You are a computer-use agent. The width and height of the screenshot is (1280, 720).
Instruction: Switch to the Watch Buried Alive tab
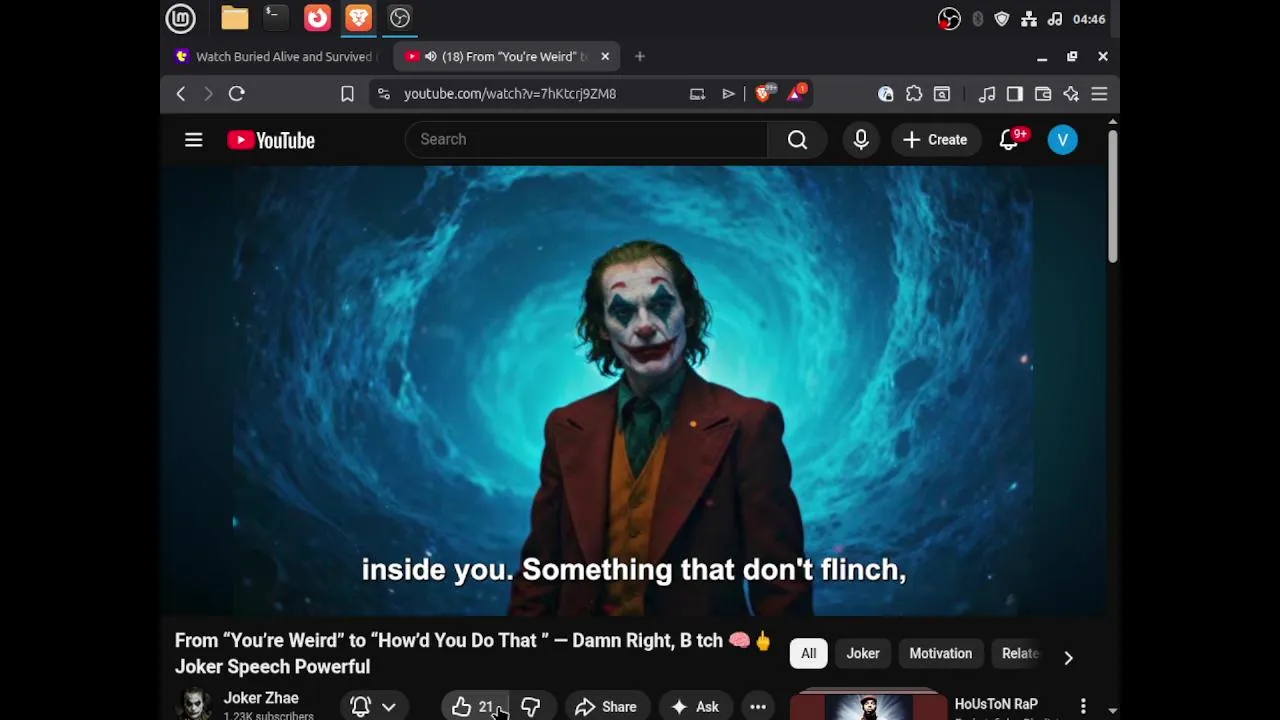point(275,57)
